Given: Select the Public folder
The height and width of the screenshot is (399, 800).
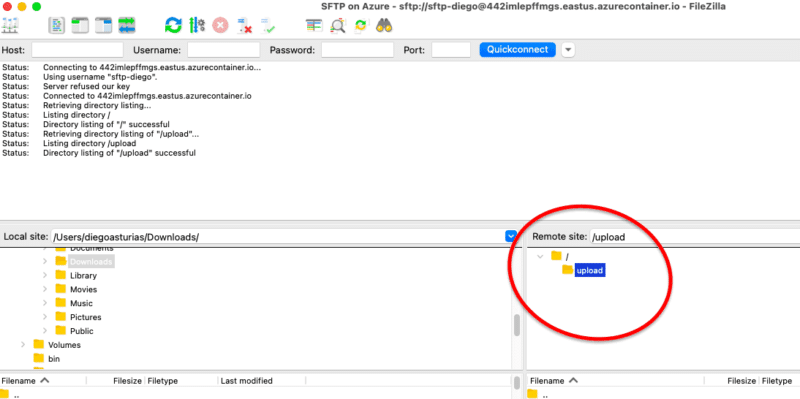Looking at the screenshot, I should (82, 331).
